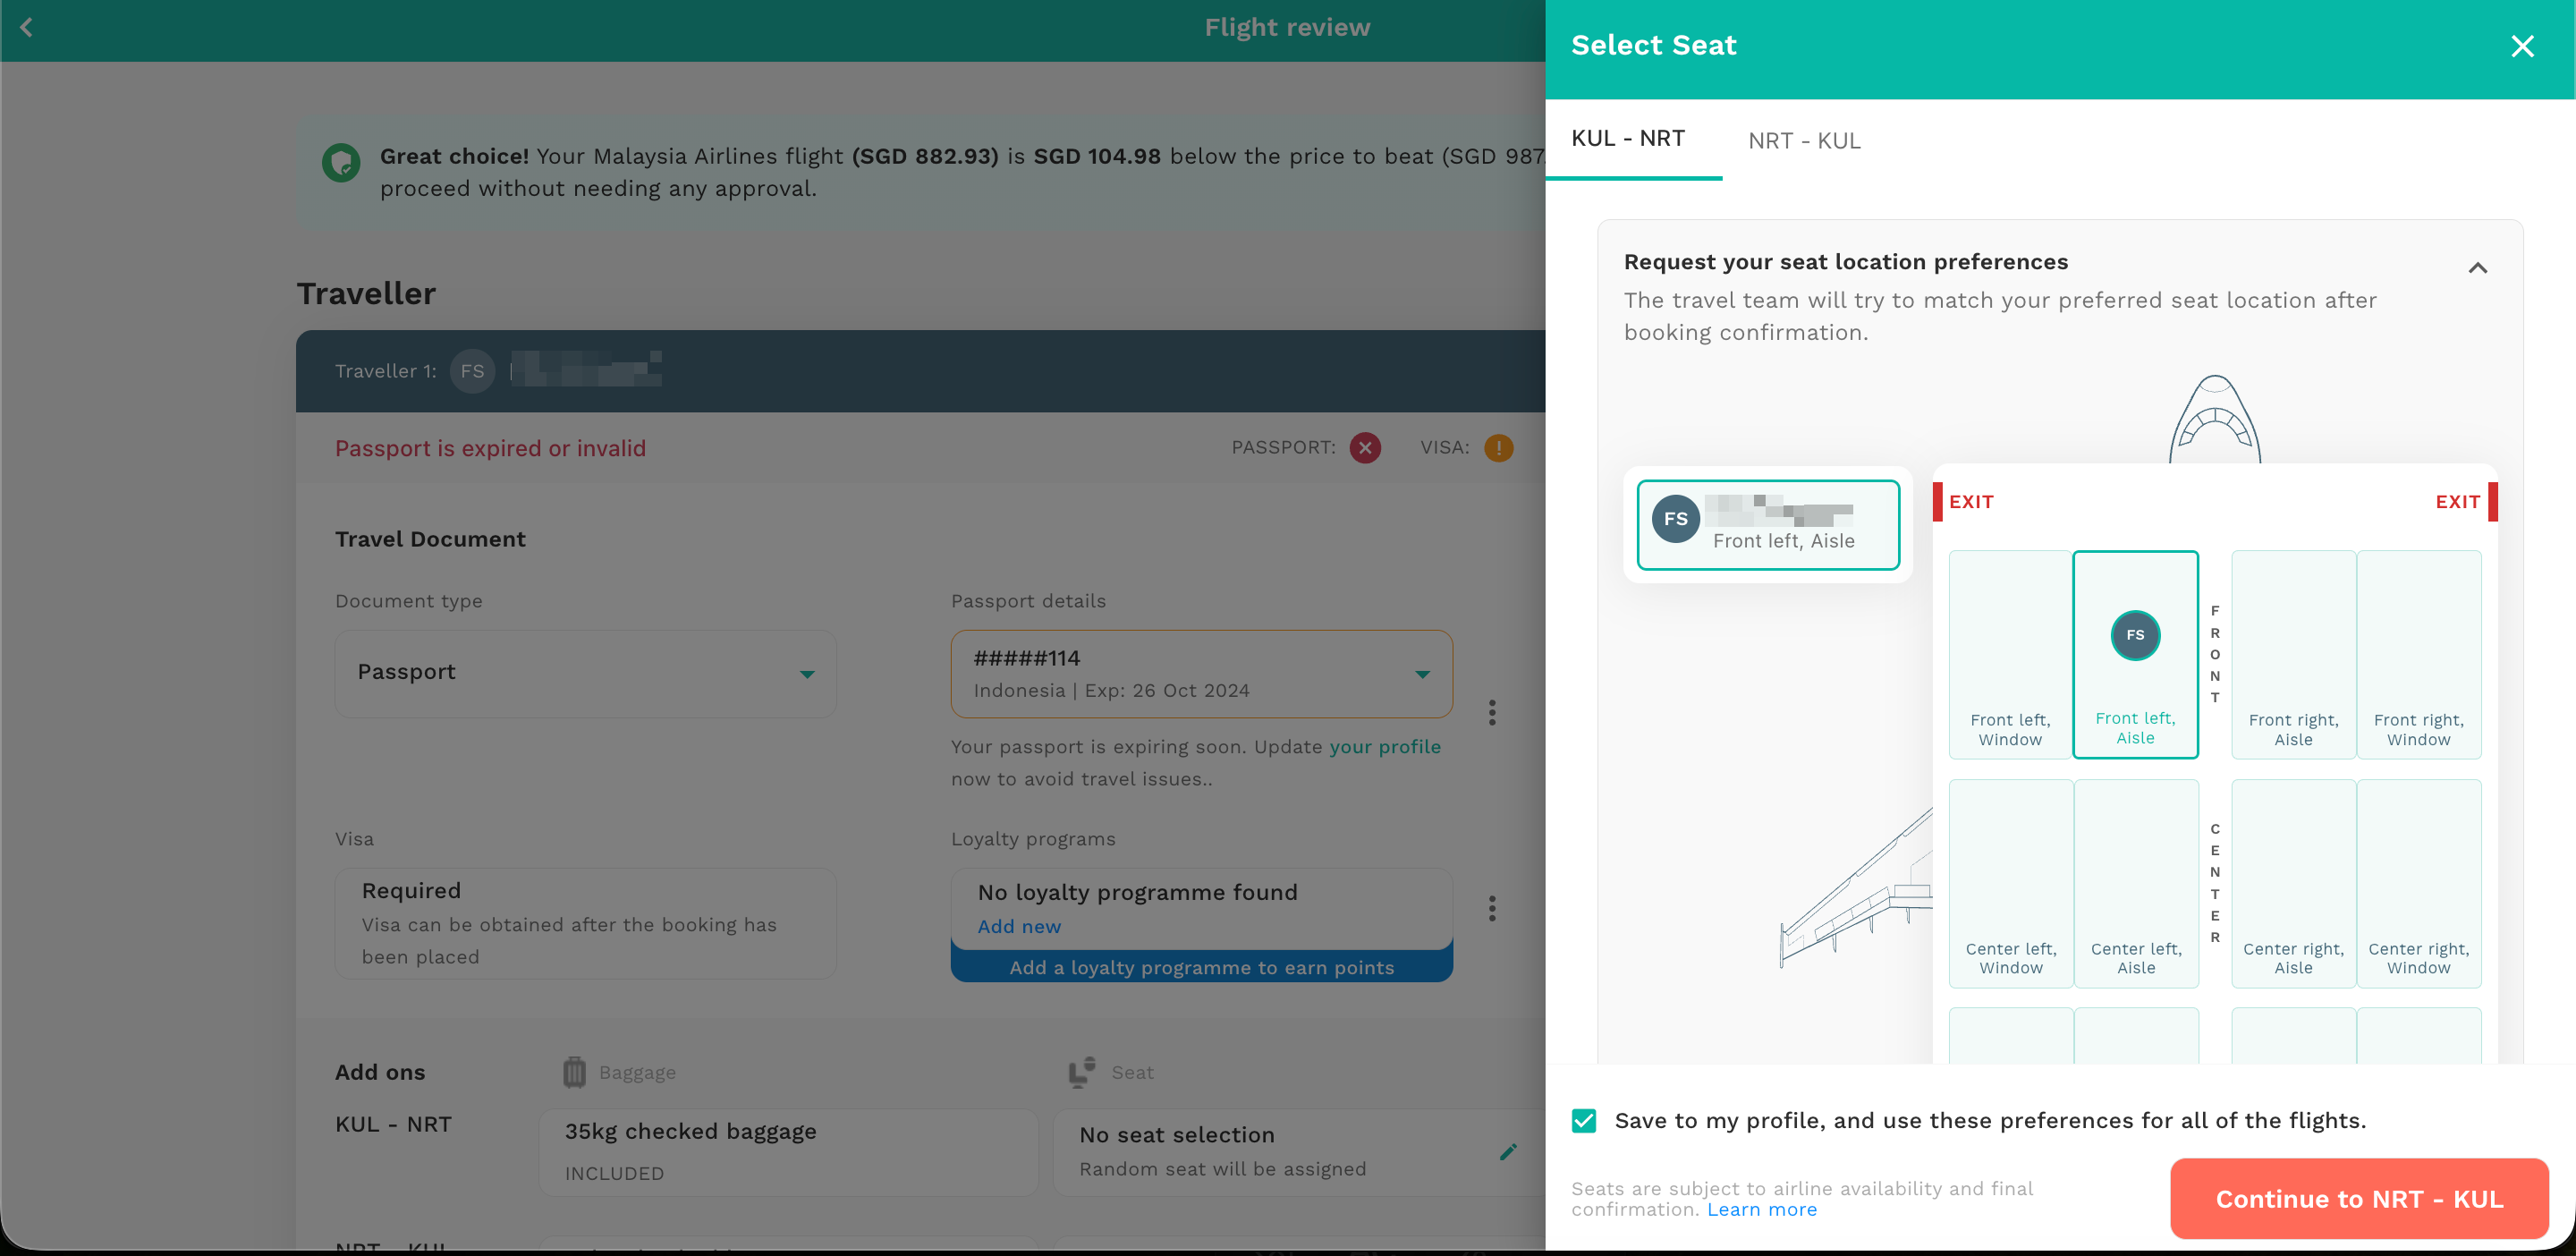2576x1256 pixels.
Task: Click the FS avatar in traveller header
Action: (472, 371)
